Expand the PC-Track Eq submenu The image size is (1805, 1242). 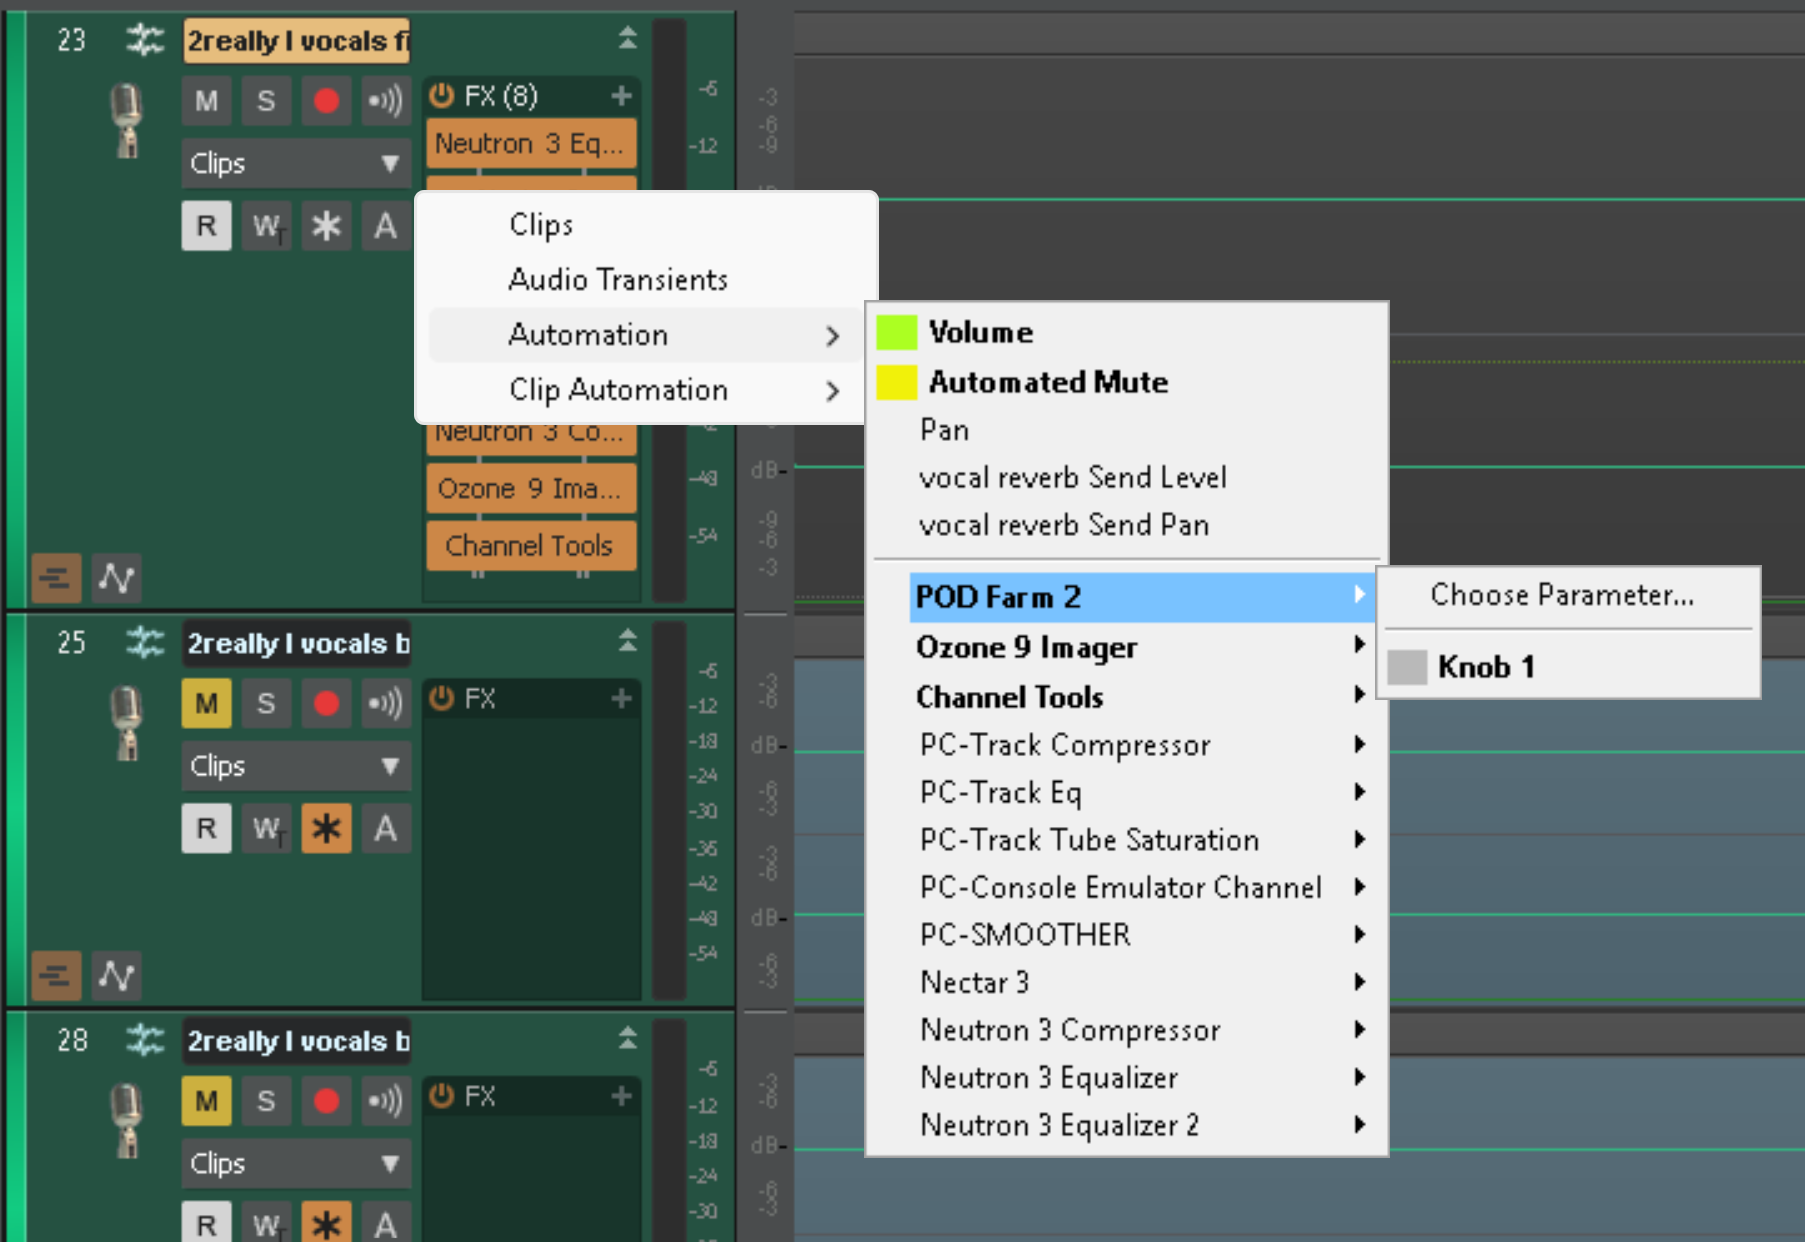[x=1142, y=793]
